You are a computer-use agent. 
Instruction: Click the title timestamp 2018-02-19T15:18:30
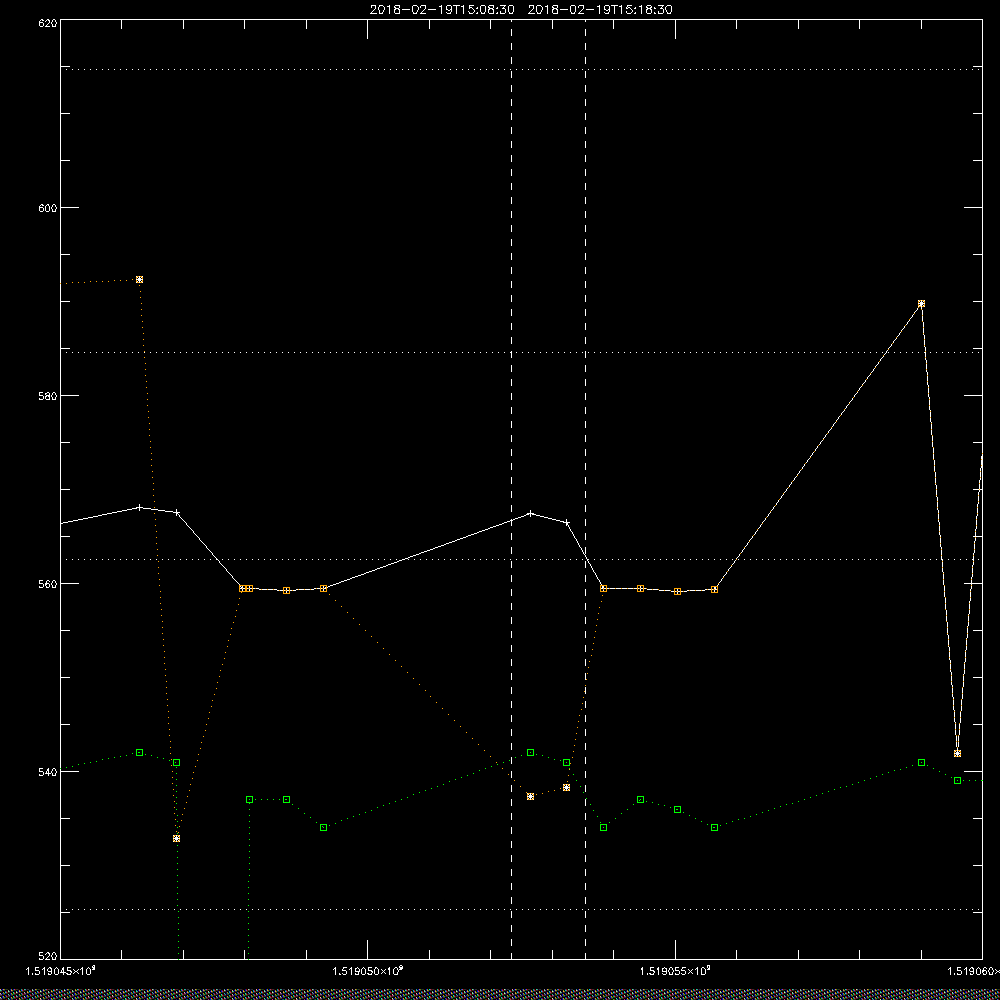[x=600, y=10]
